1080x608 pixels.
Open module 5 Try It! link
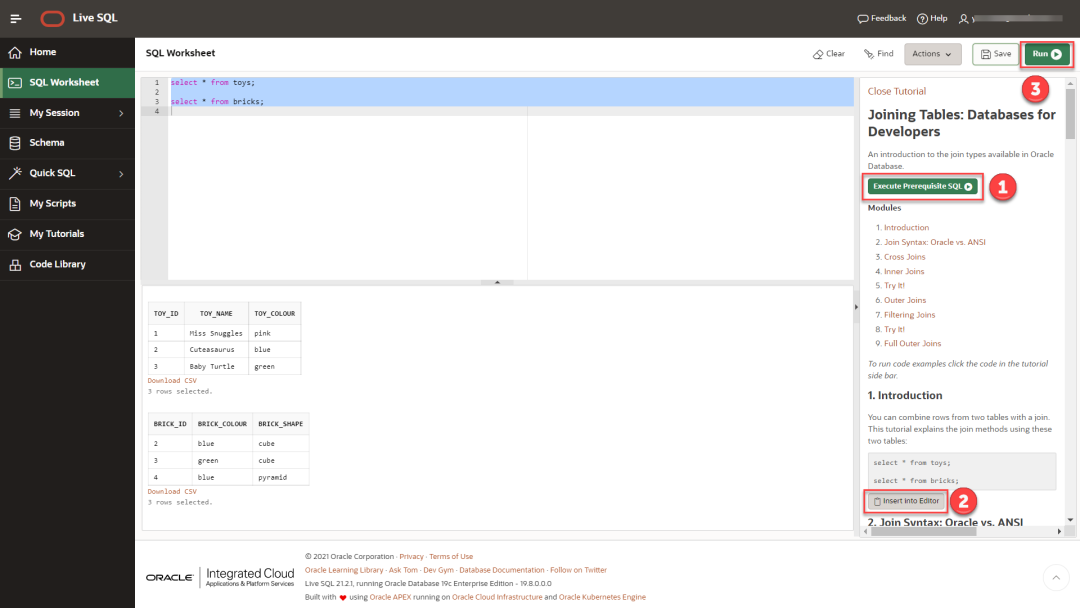tap(894, 286)
